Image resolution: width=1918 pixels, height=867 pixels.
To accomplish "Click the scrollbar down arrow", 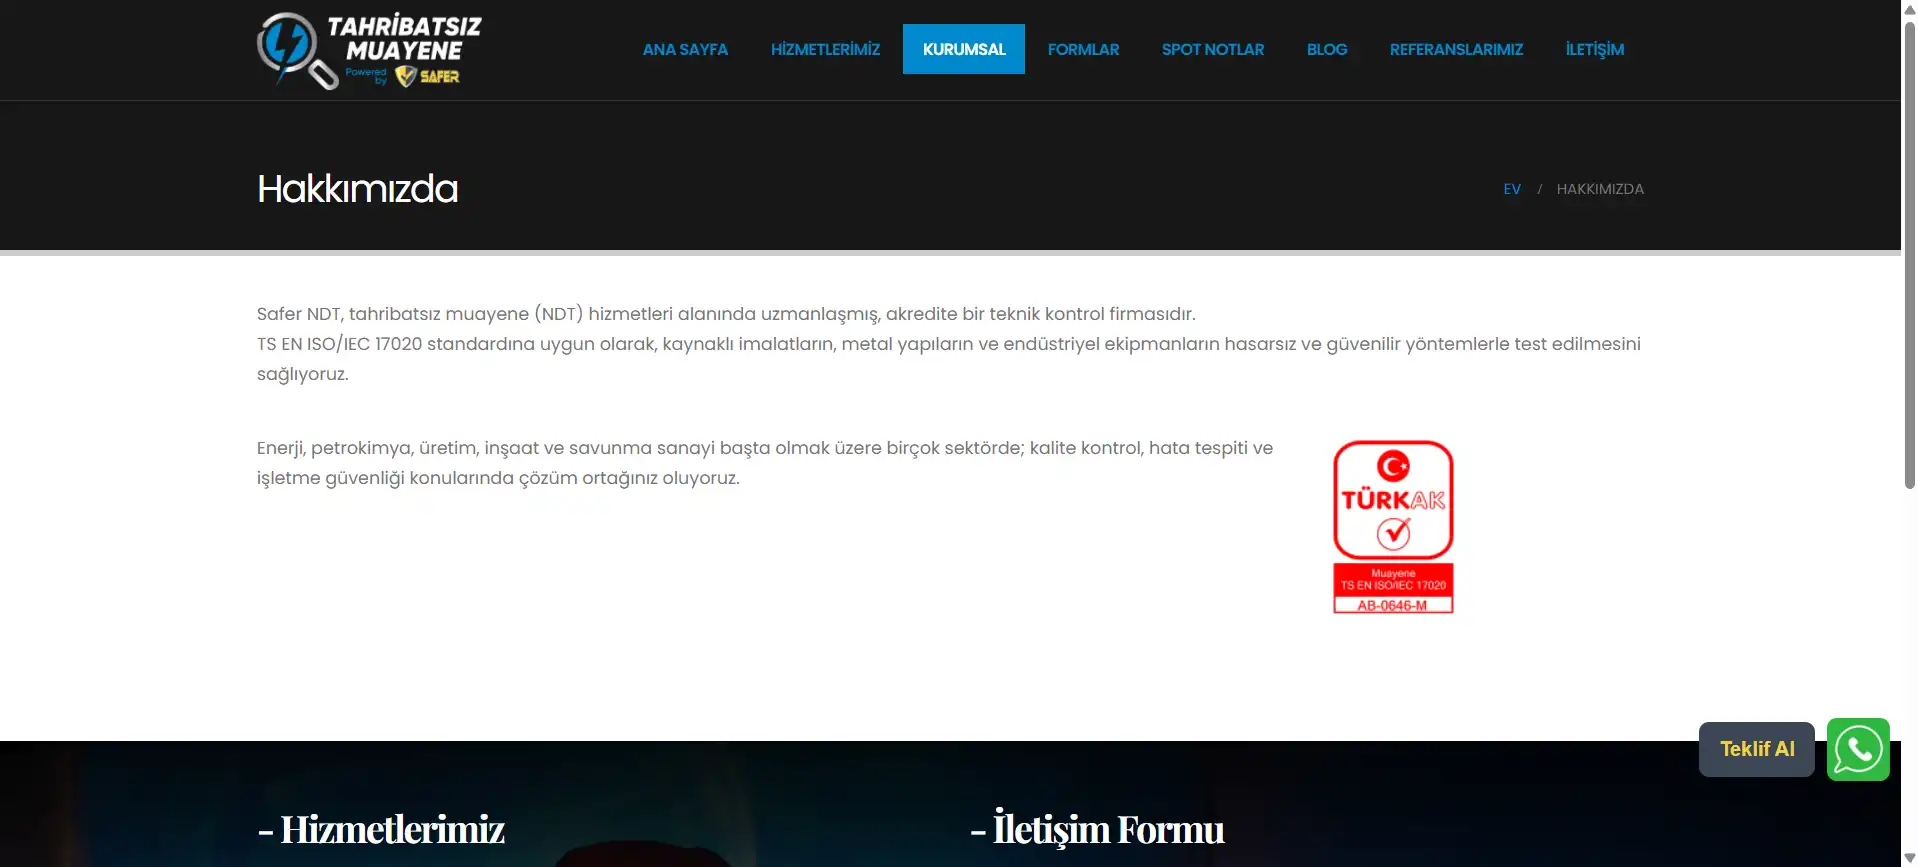I will 1909,858.
